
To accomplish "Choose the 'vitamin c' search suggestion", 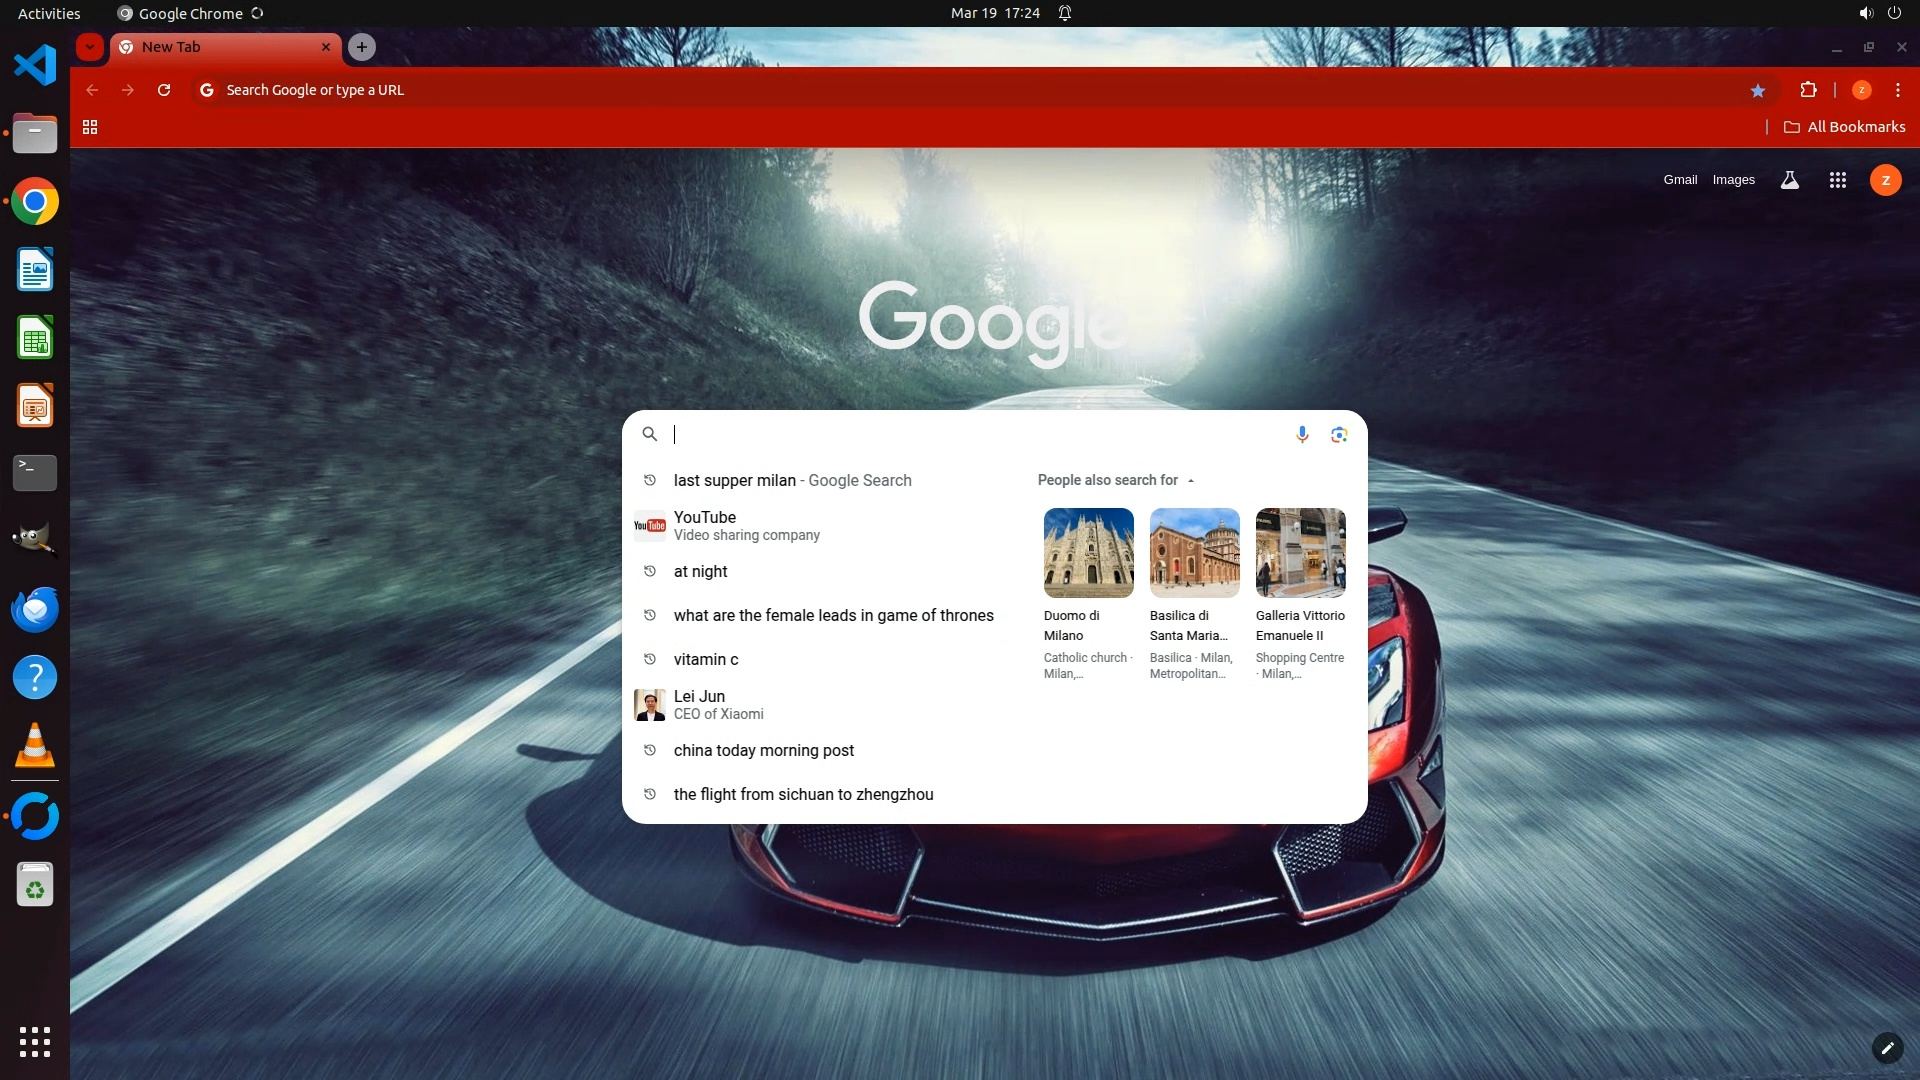I will 706,659.
